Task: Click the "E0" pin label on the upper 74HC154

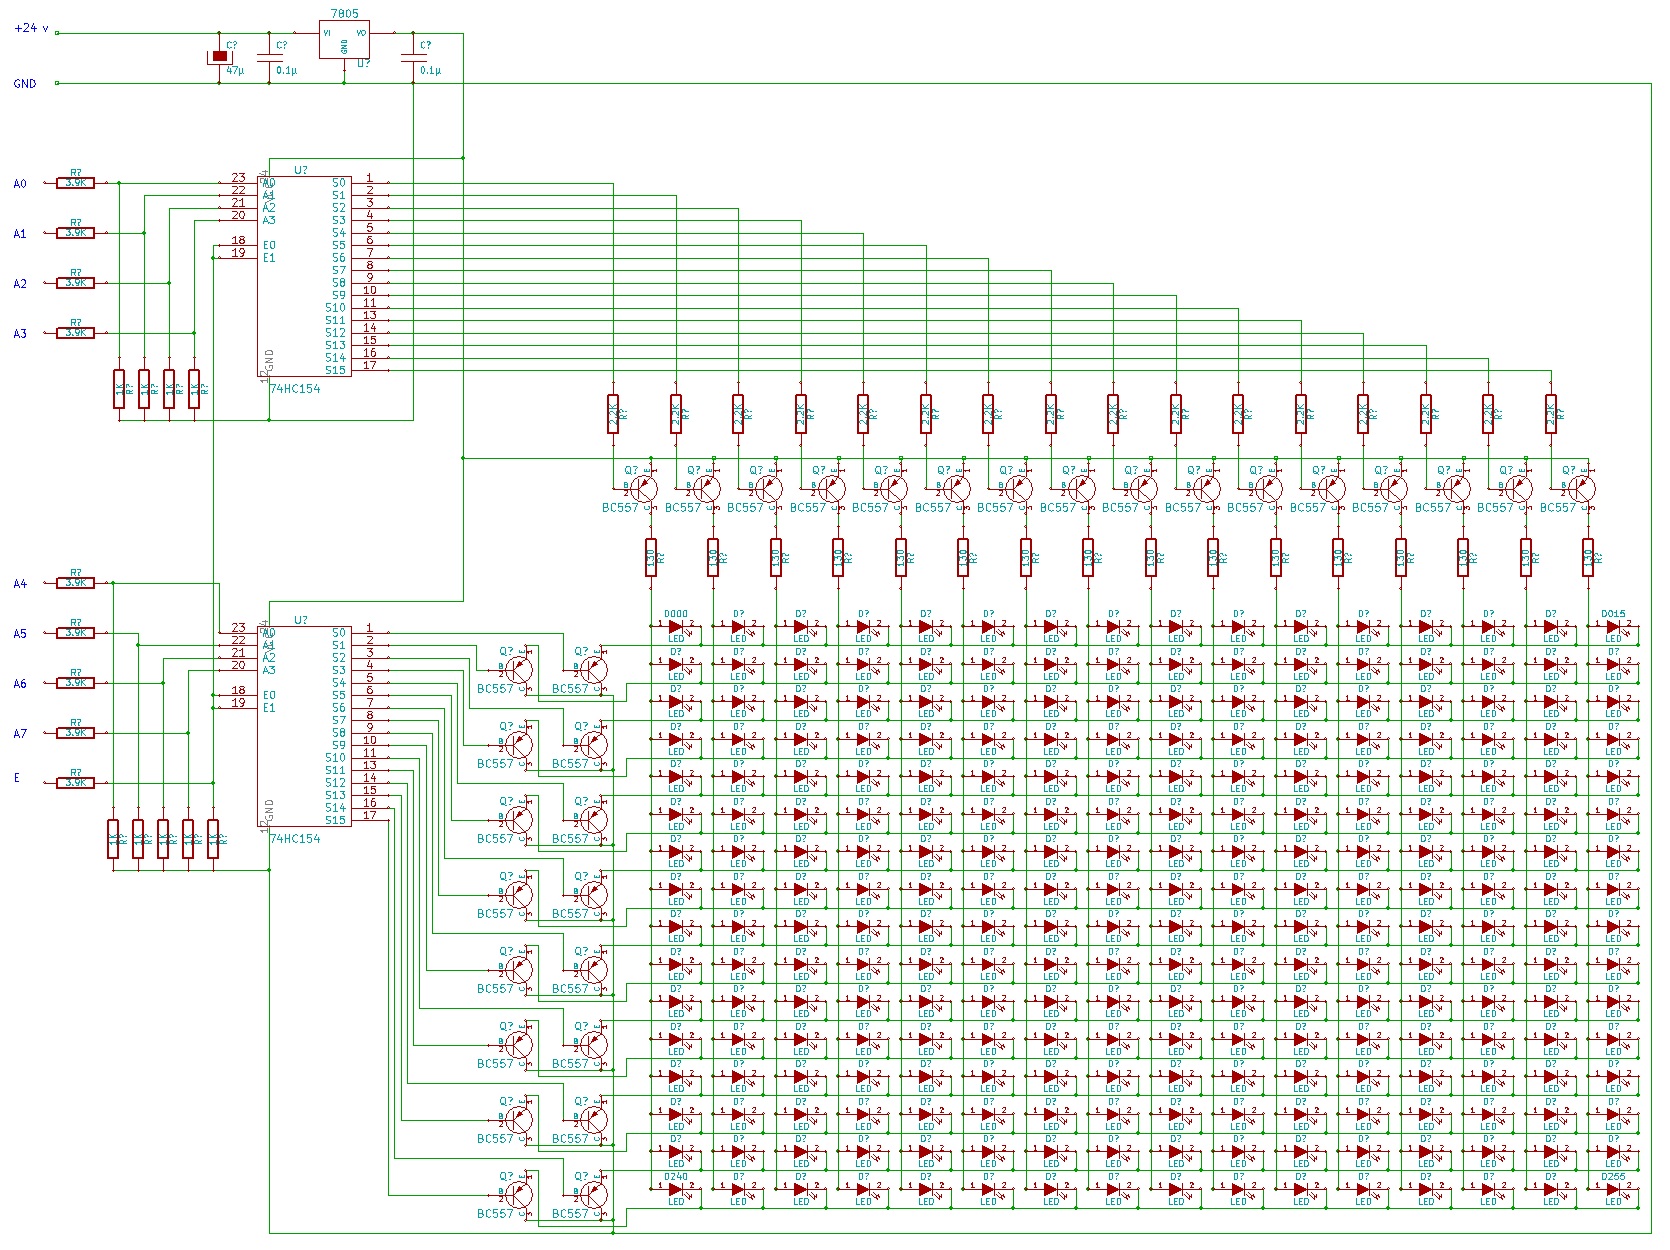Action: [269, 245]
